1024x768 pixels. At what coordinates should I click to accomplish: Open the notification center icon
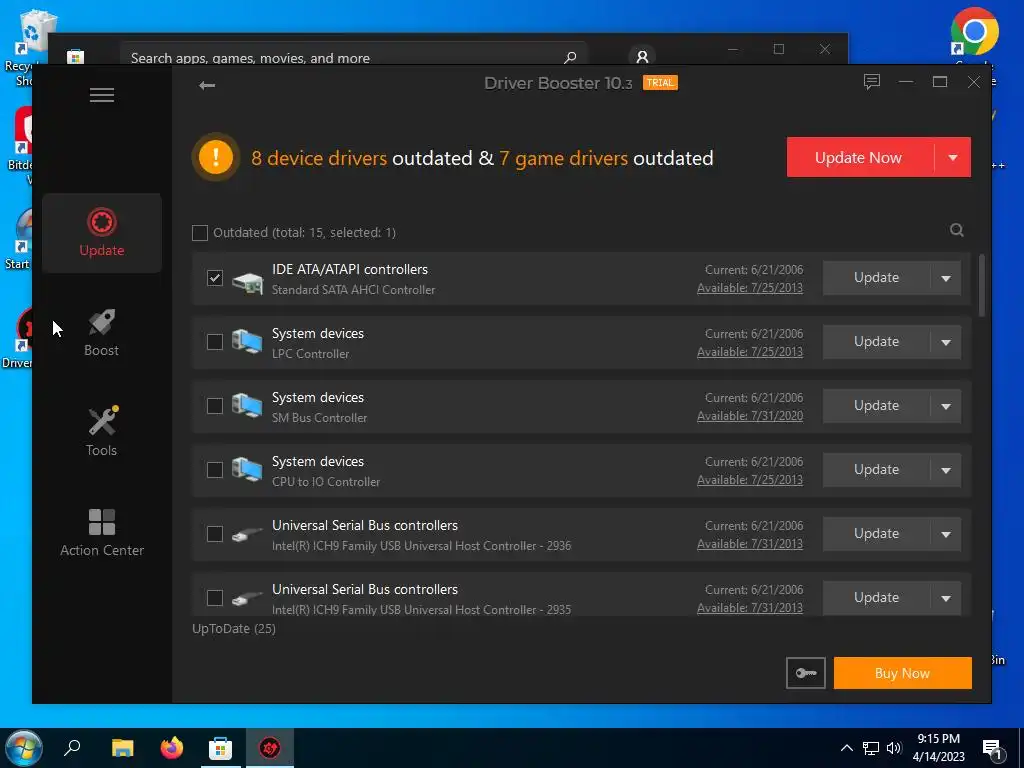point(991,749)
